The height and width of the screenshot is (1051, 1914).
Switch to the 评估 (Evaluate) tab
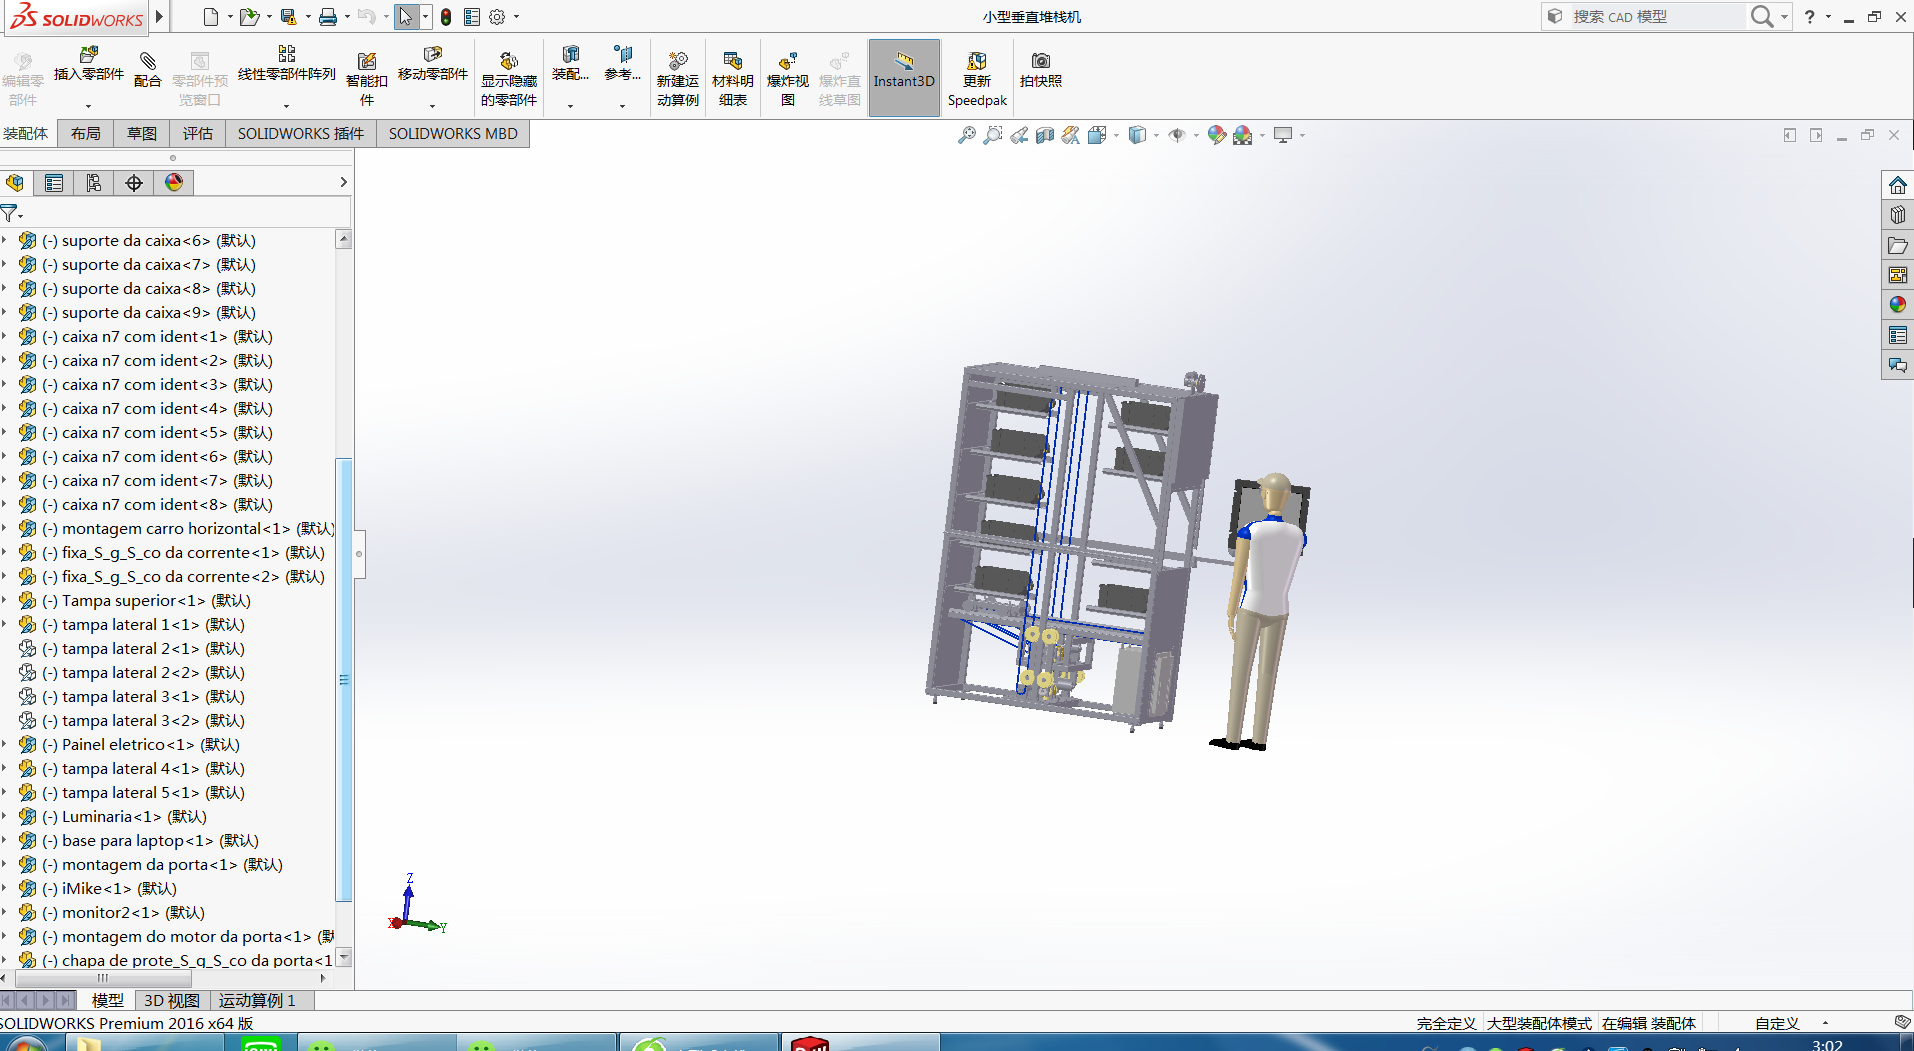[197, 134]
